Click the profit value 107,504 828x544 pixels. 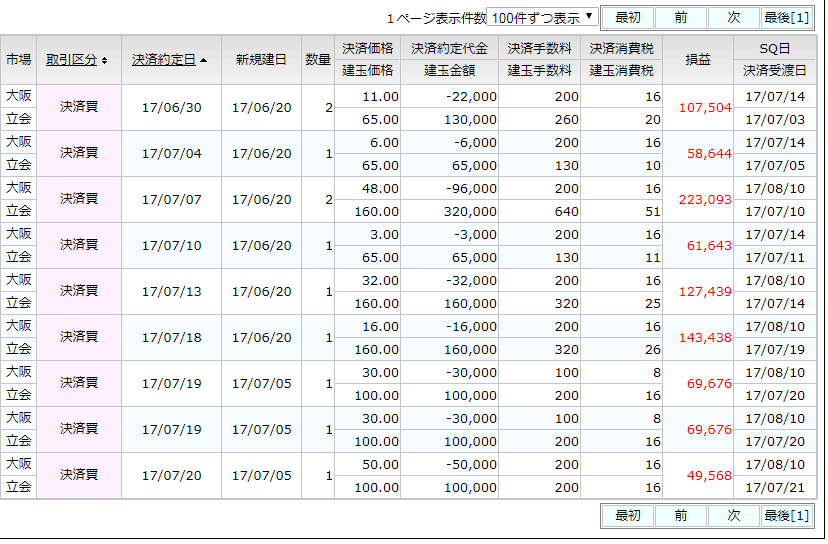tap(705, 108)
